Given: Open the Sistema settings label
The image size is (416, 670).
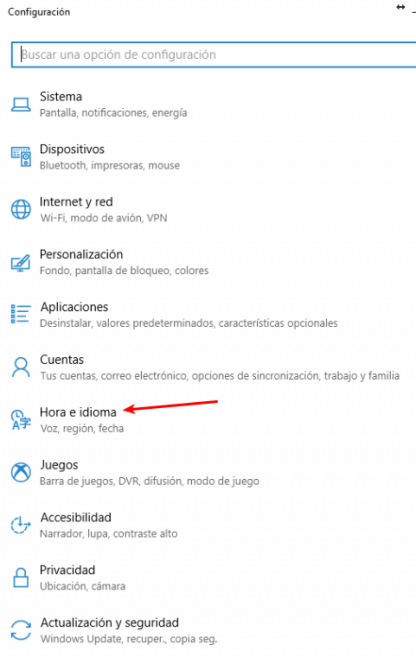Looking at the screenshot, I should pos(61,97).
